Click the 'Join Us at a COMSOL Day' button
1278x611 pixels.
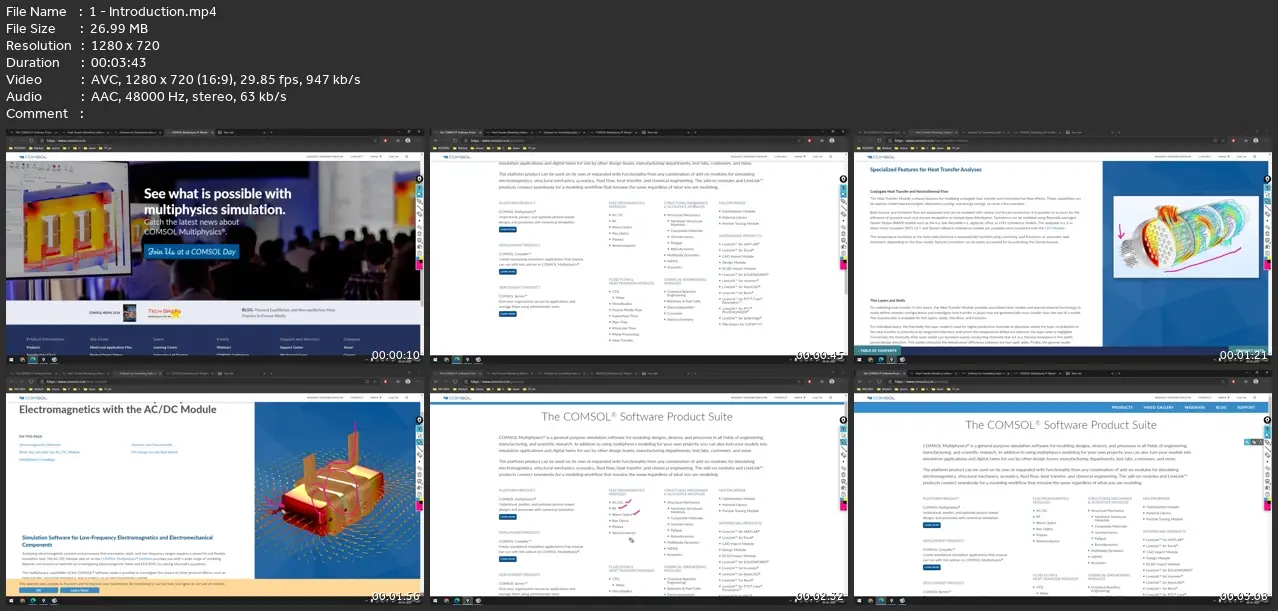[x=190, y=252]
